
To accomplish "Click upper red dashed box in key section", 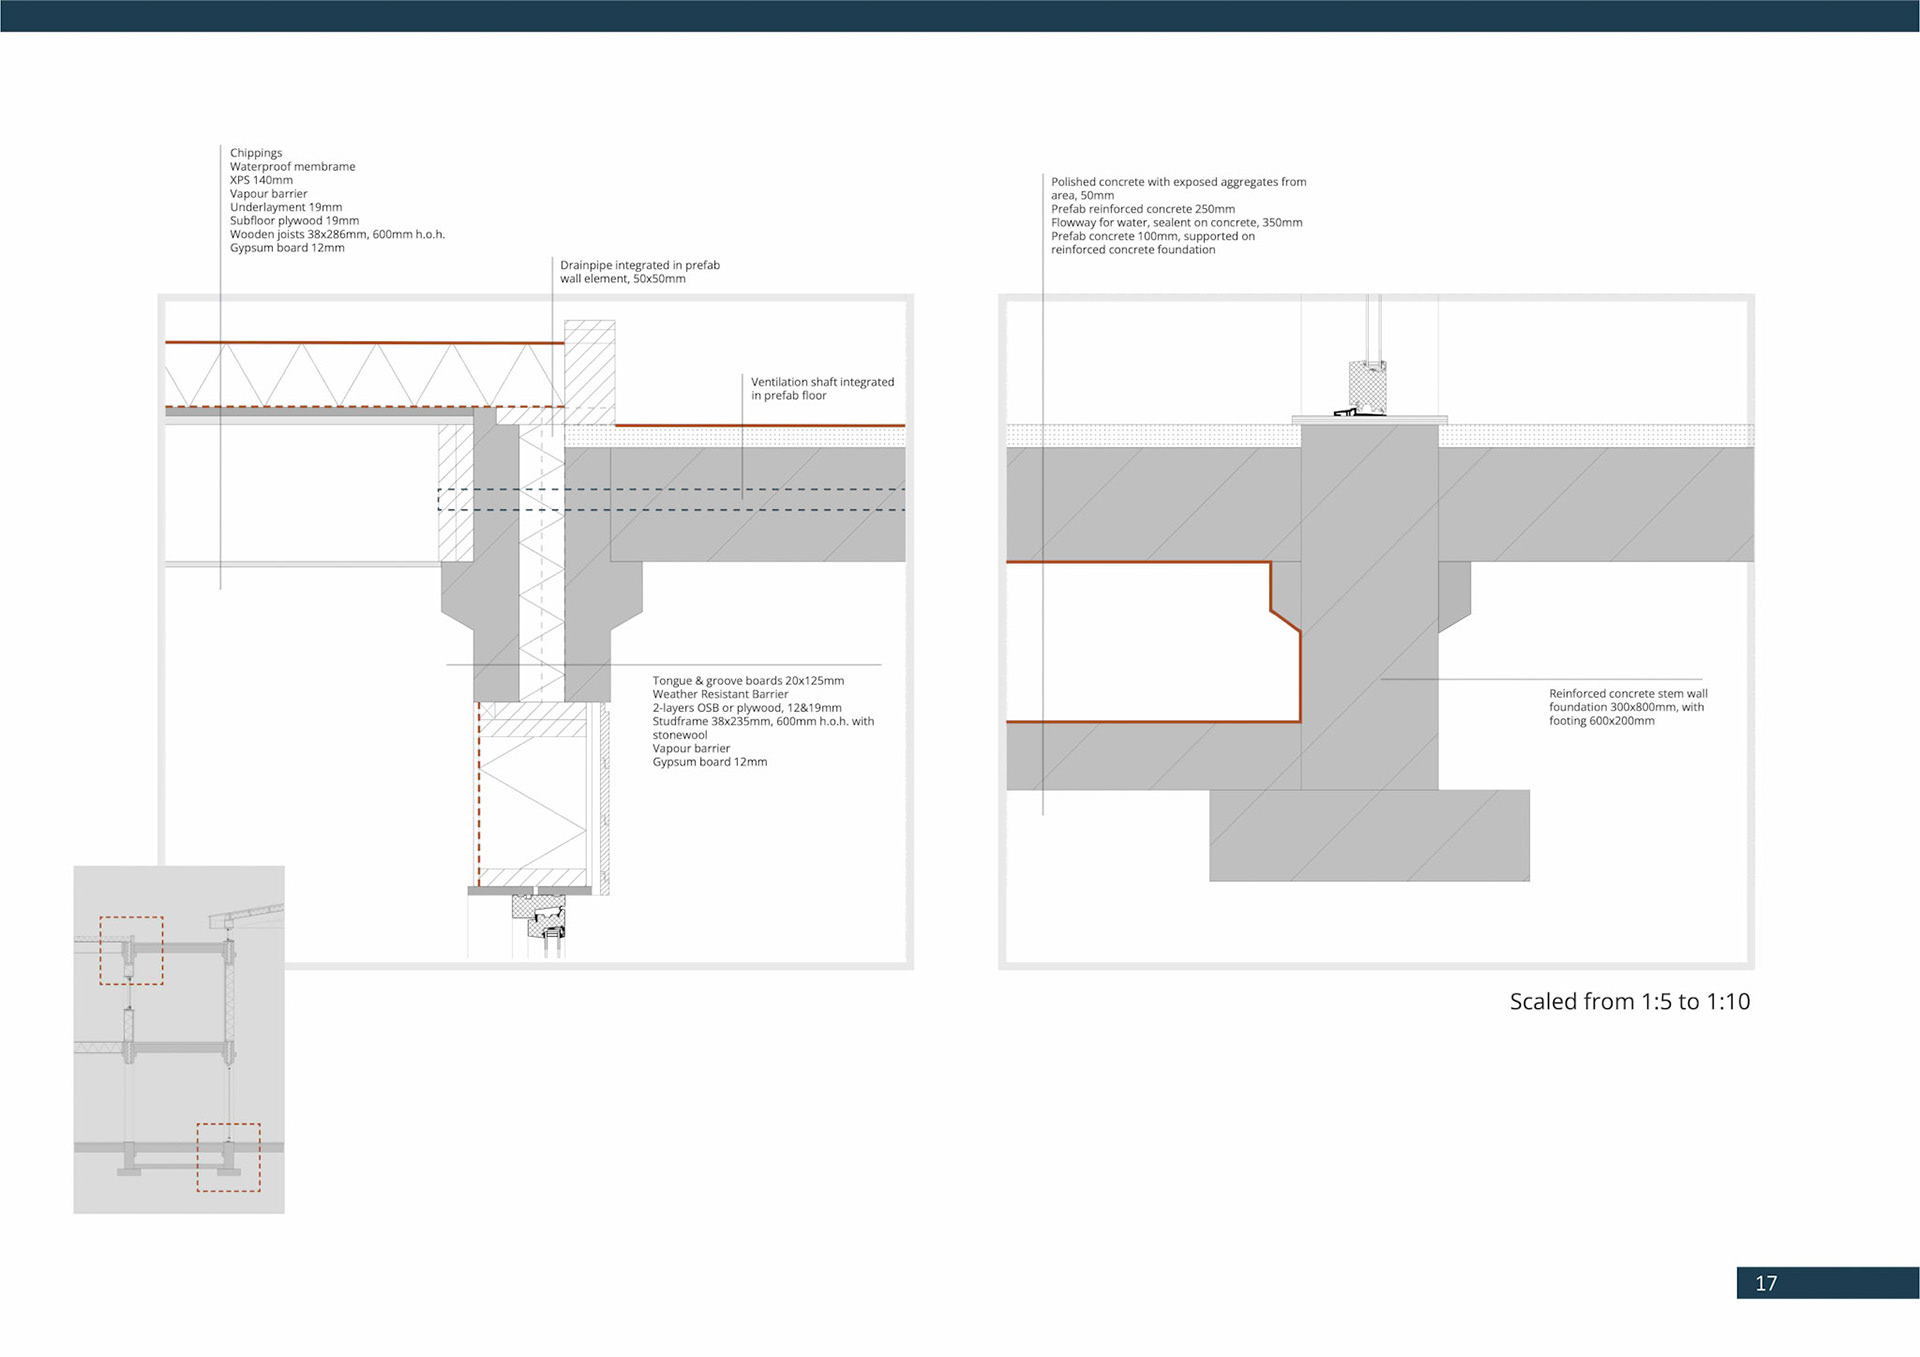I will 131,950.
